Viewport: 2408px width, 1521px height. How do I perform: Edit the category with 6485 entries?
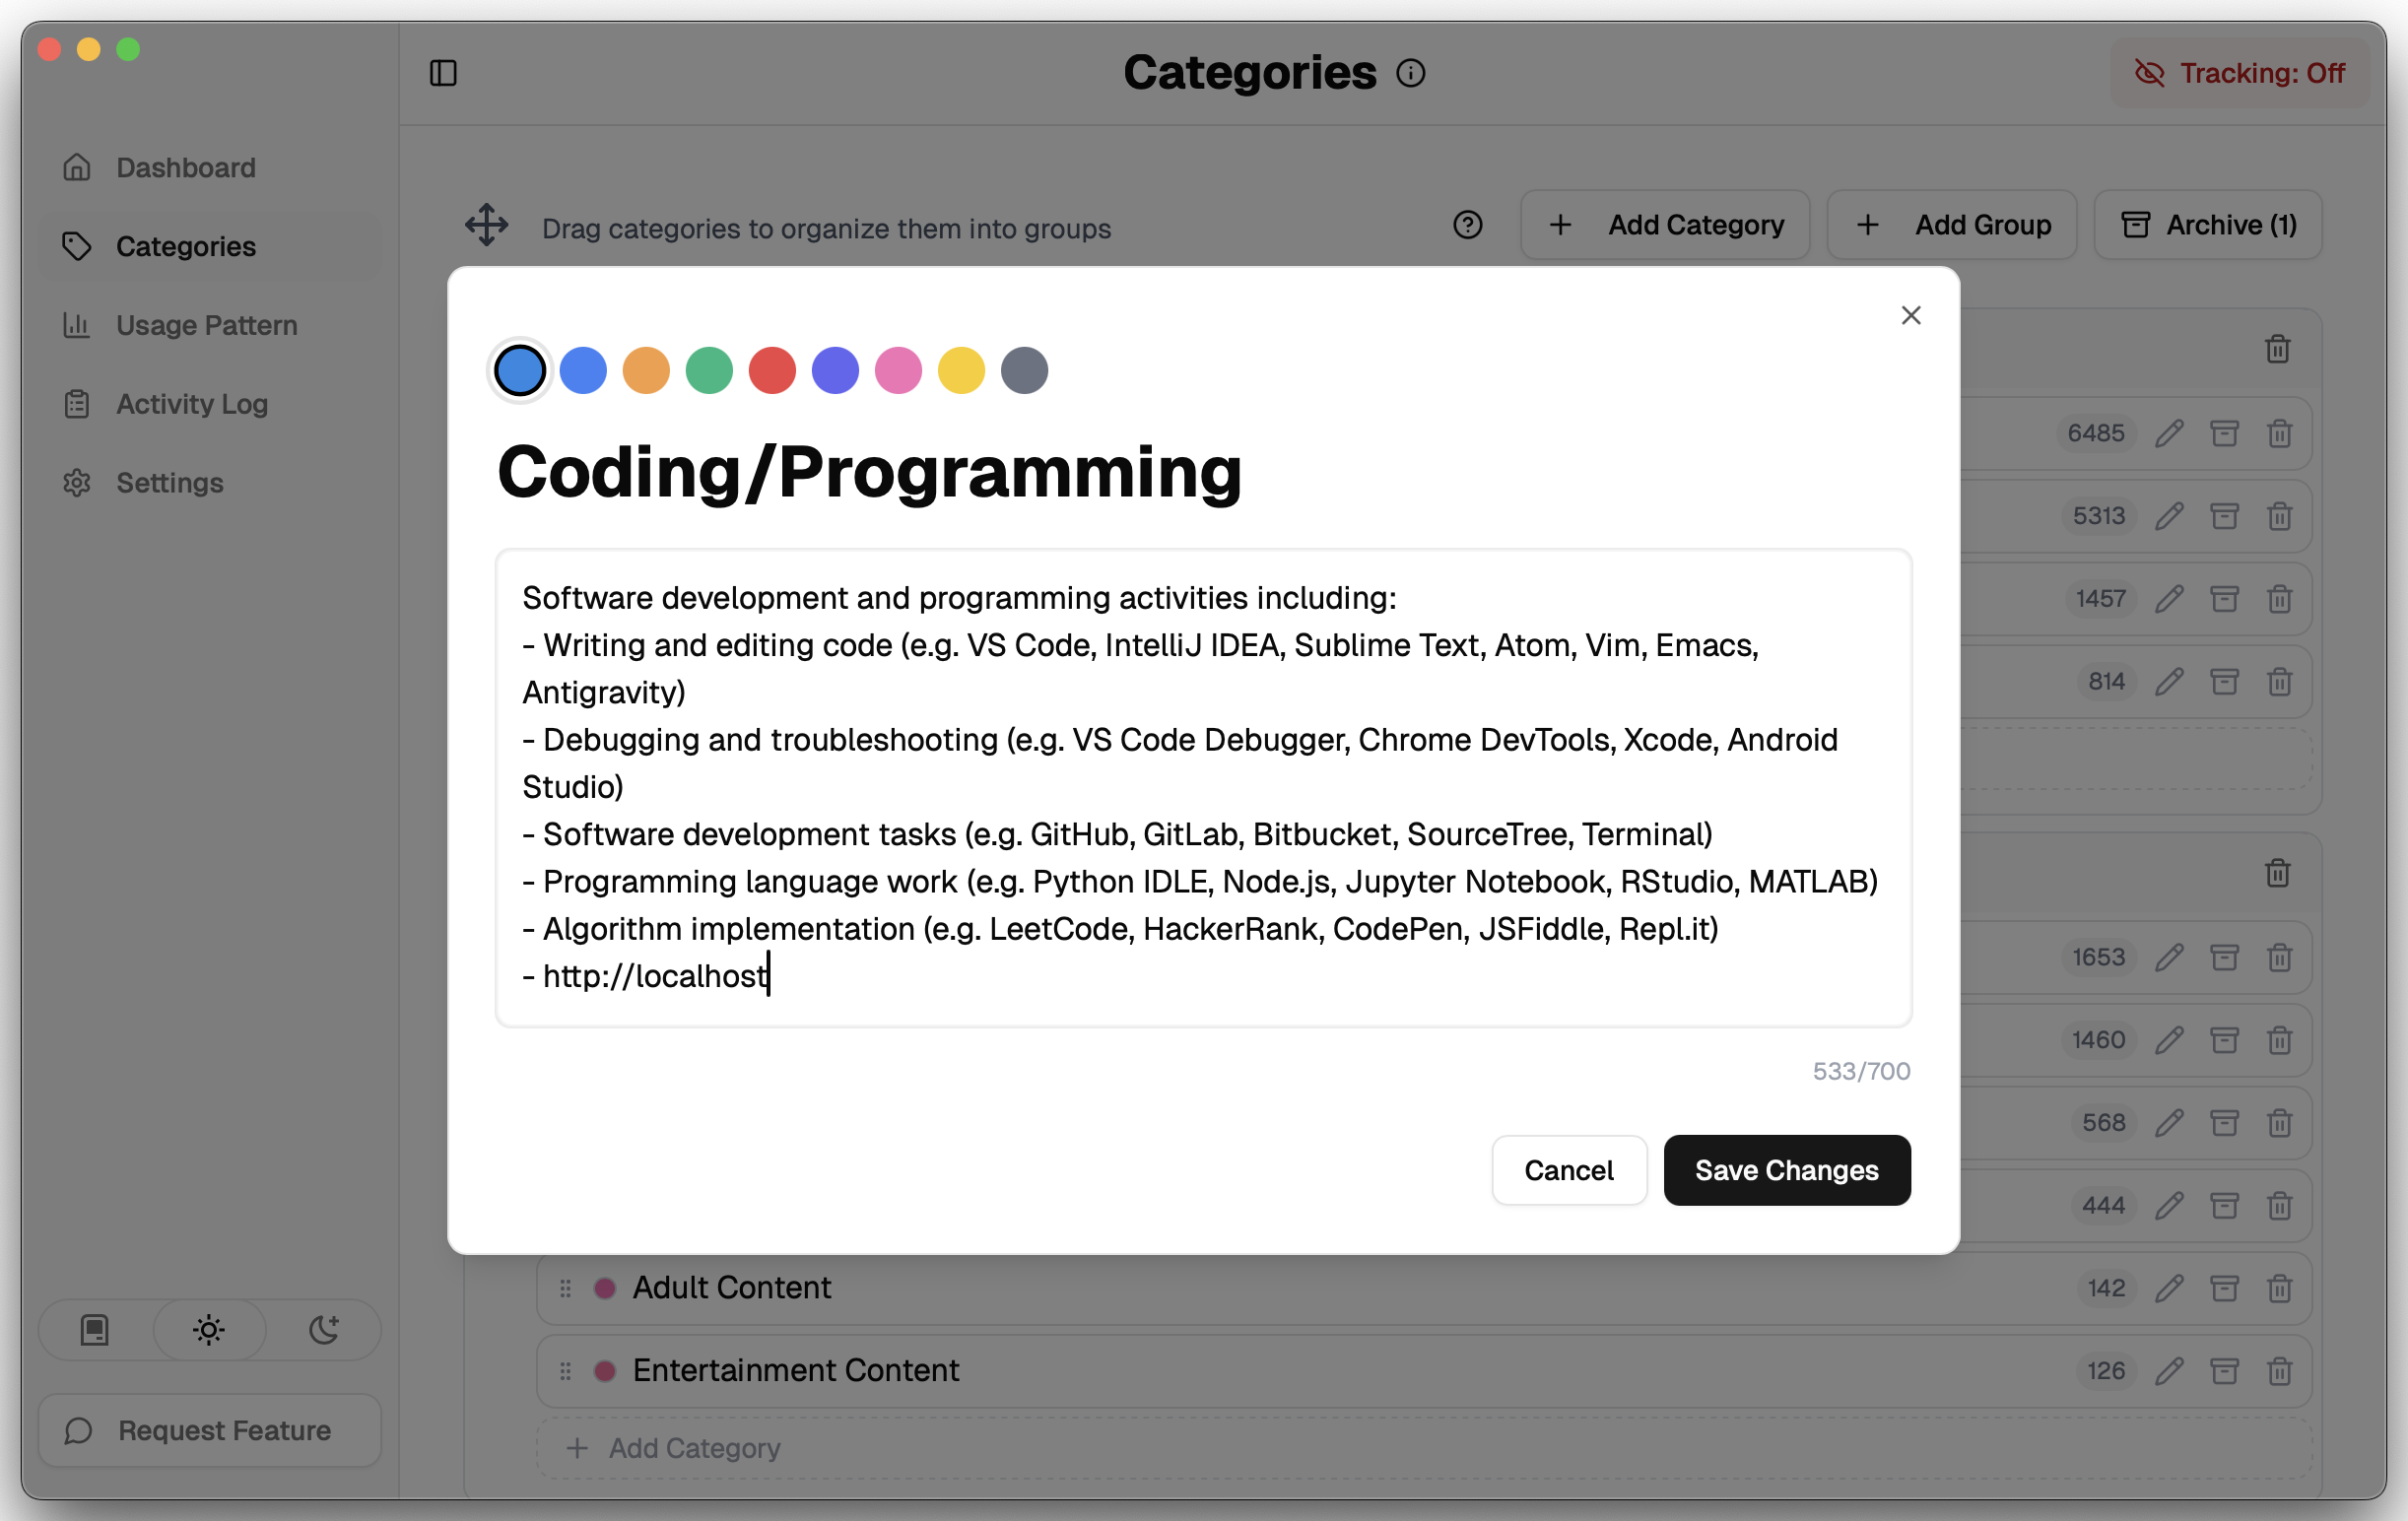2170,433
